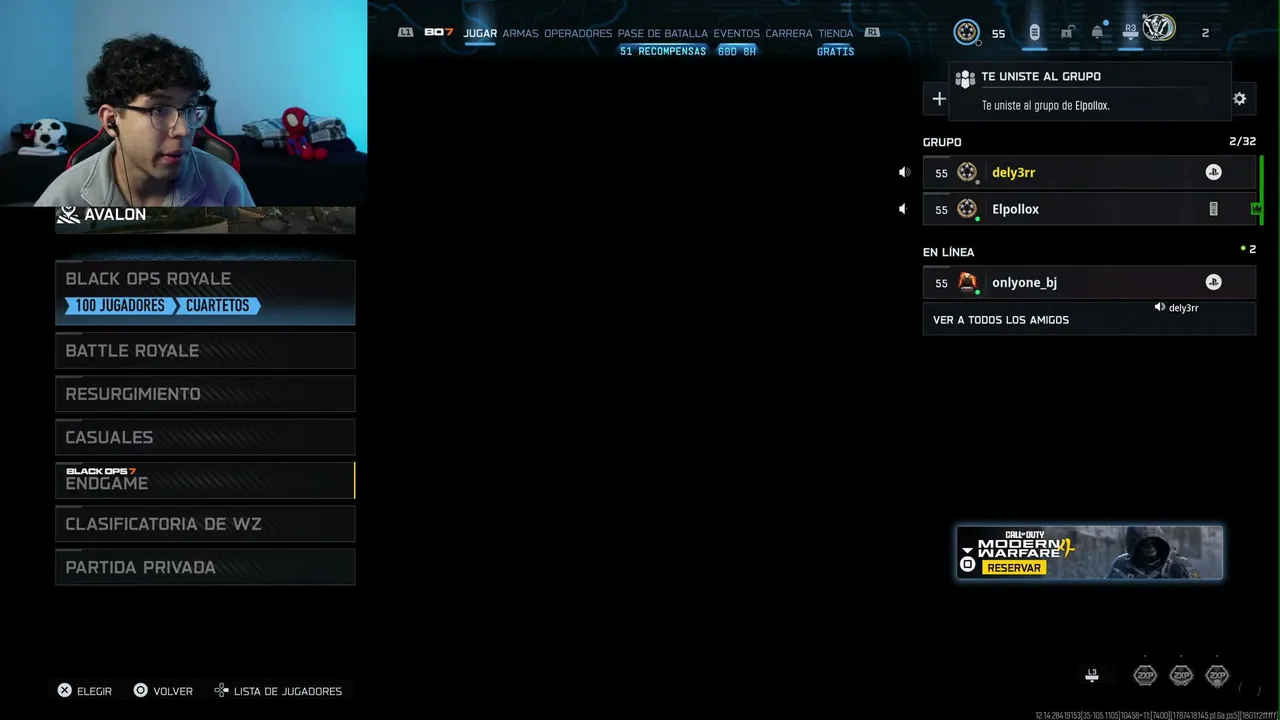Viewport: 1280px width, 720px height.
Task: Open the player profile emblem avatar
Action: (1159, 28)
